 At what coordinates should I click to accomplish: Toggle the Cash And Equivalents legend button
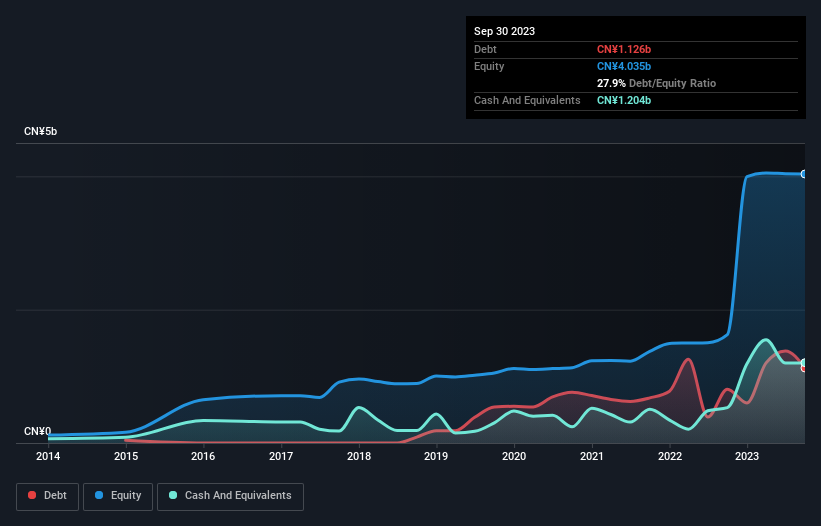click(x=230, y=496)
